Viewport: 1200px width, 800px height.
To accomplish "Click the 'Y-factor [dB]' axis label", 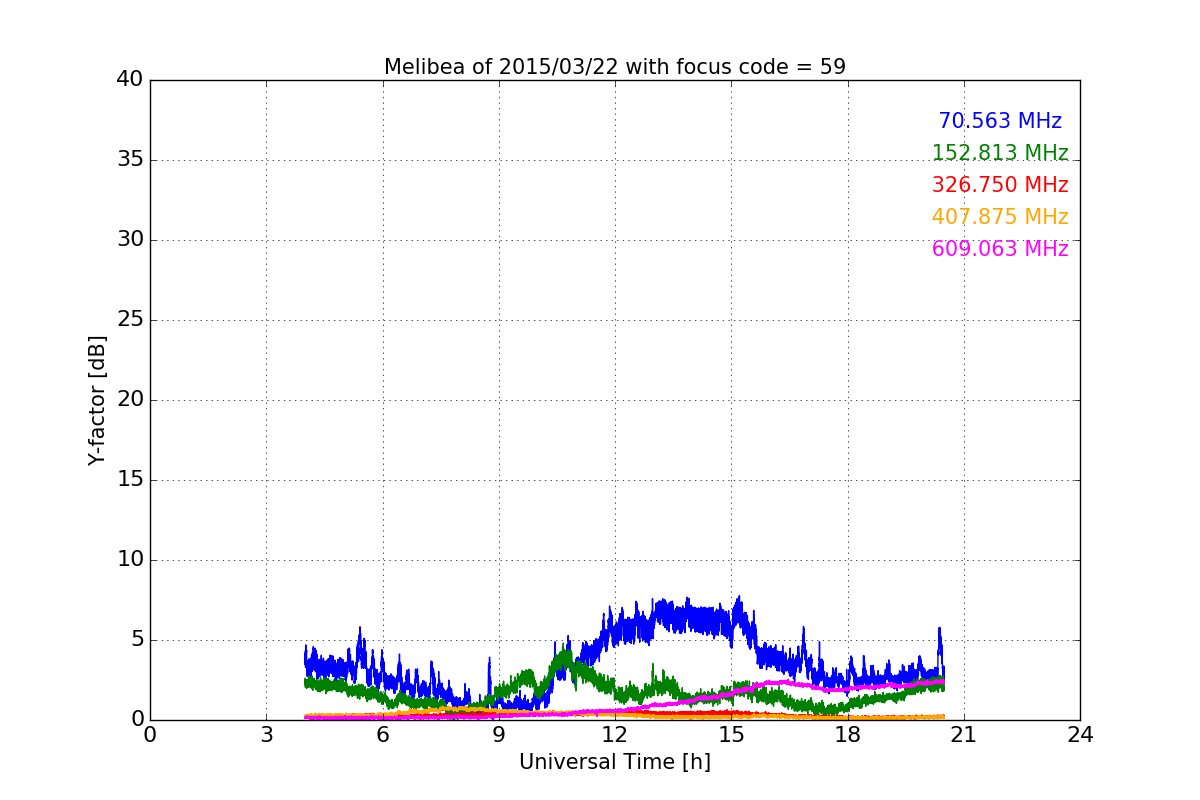I will pyautogui.click(x=97, y=400).
